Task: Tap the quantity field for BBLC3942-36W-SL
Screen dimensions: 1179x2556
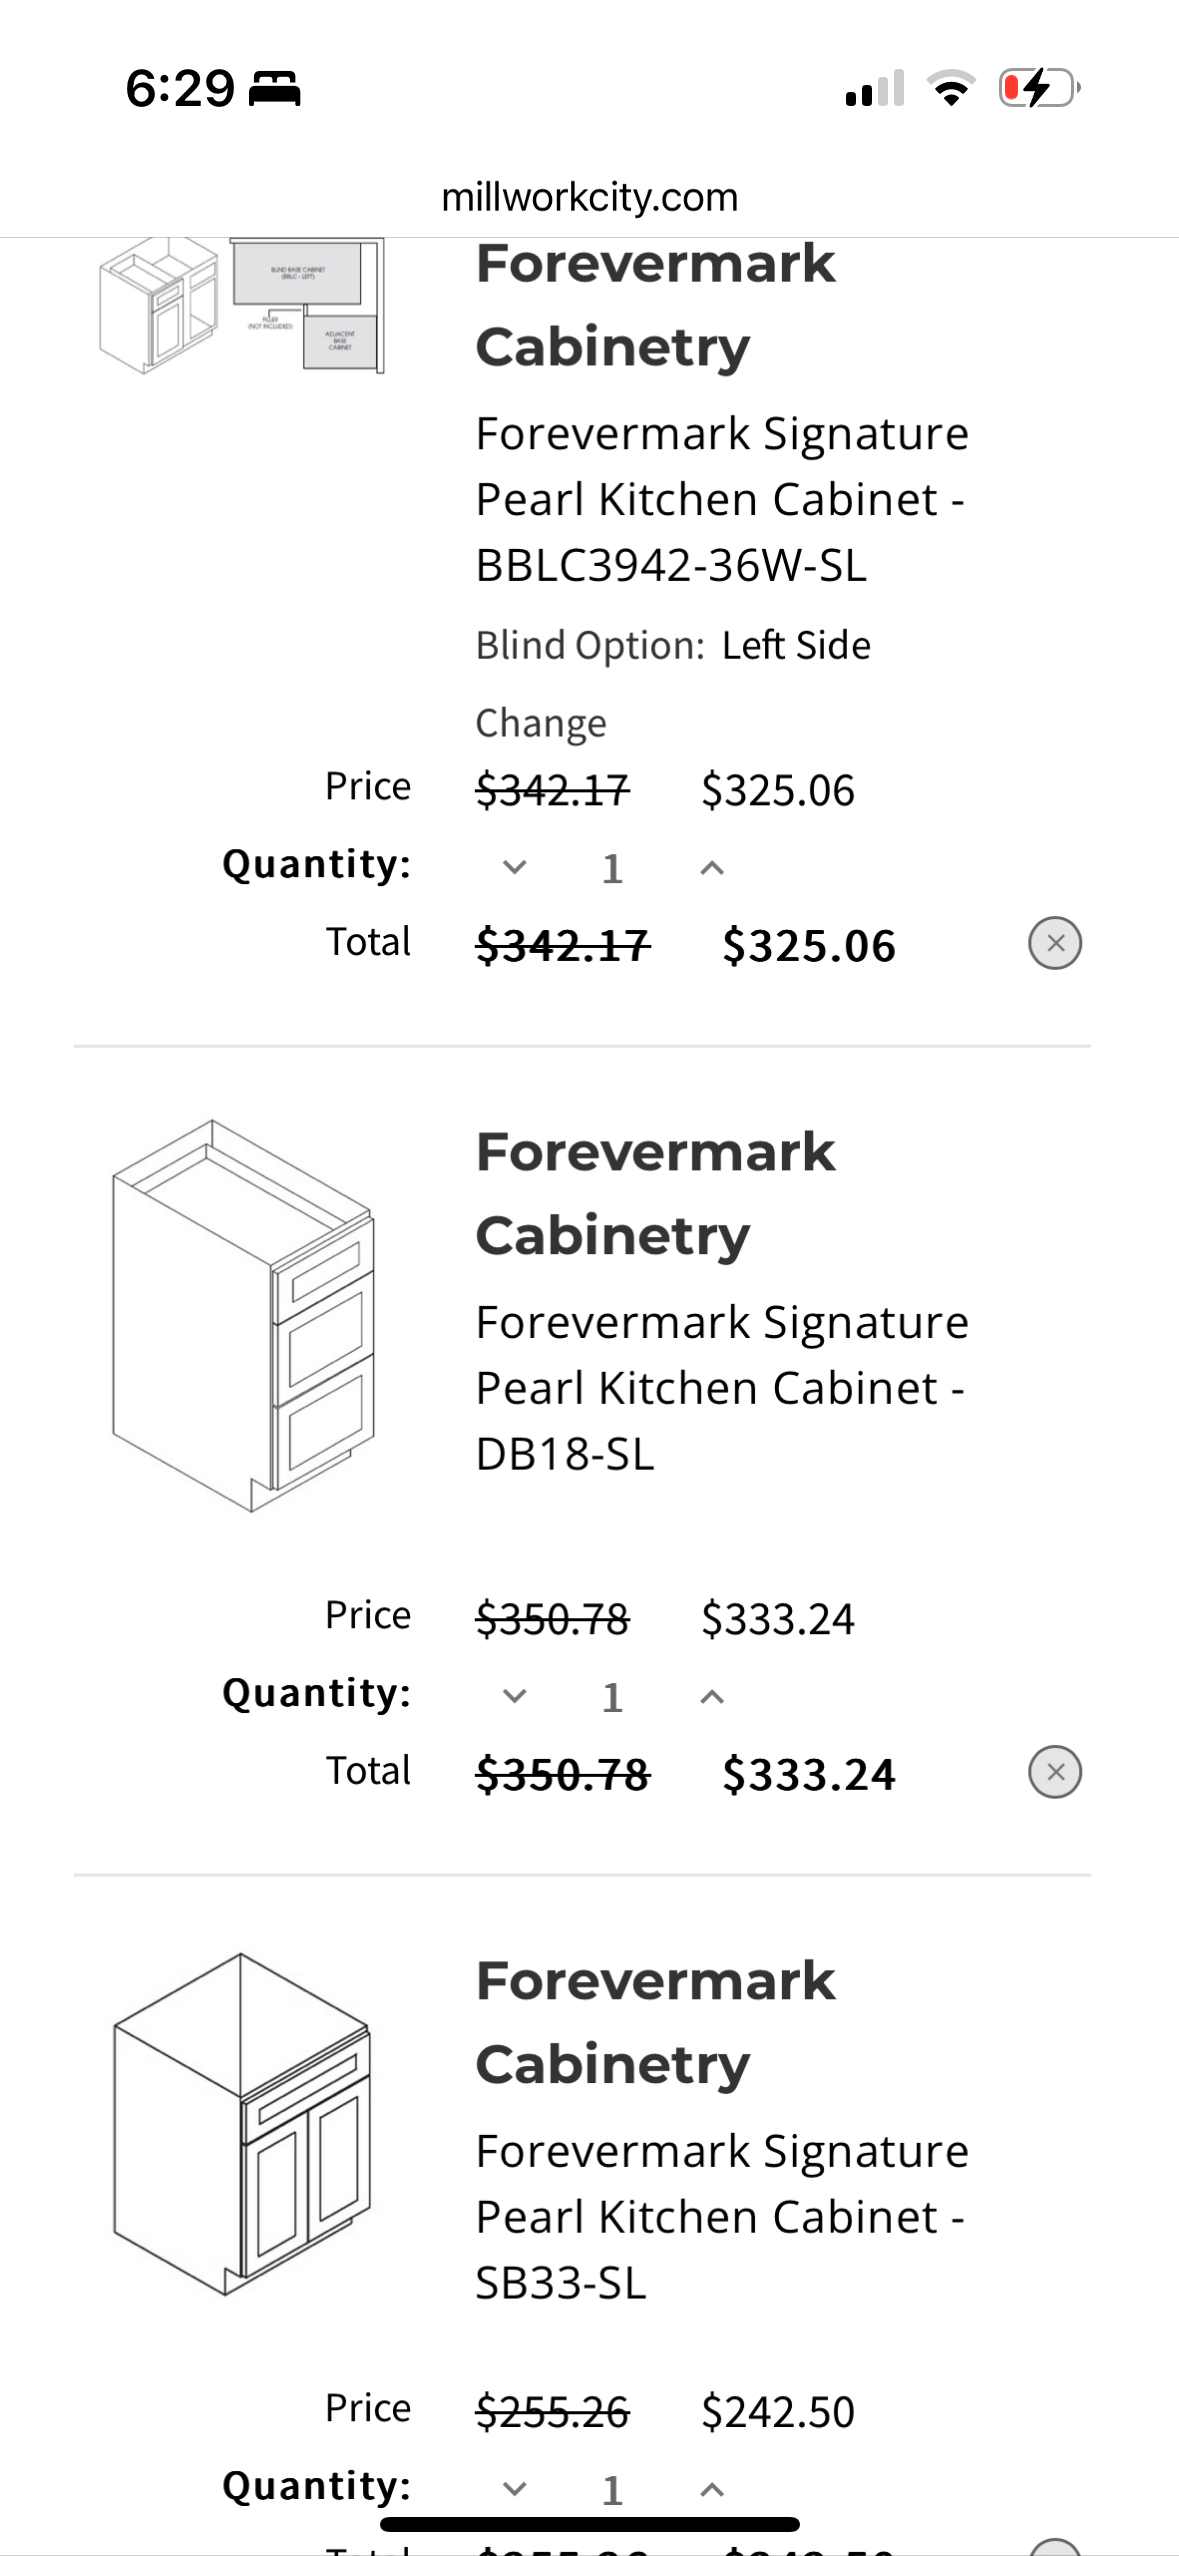Action: (612, 868)
